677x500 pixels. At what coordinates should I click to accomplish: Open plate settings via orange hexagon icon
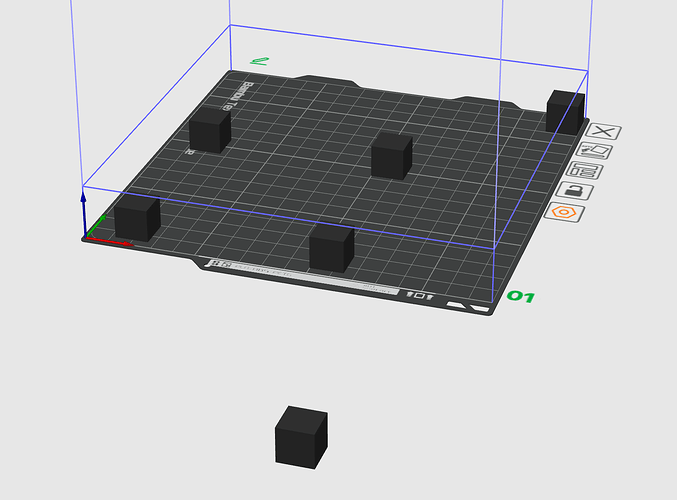[x=564, y=212]
